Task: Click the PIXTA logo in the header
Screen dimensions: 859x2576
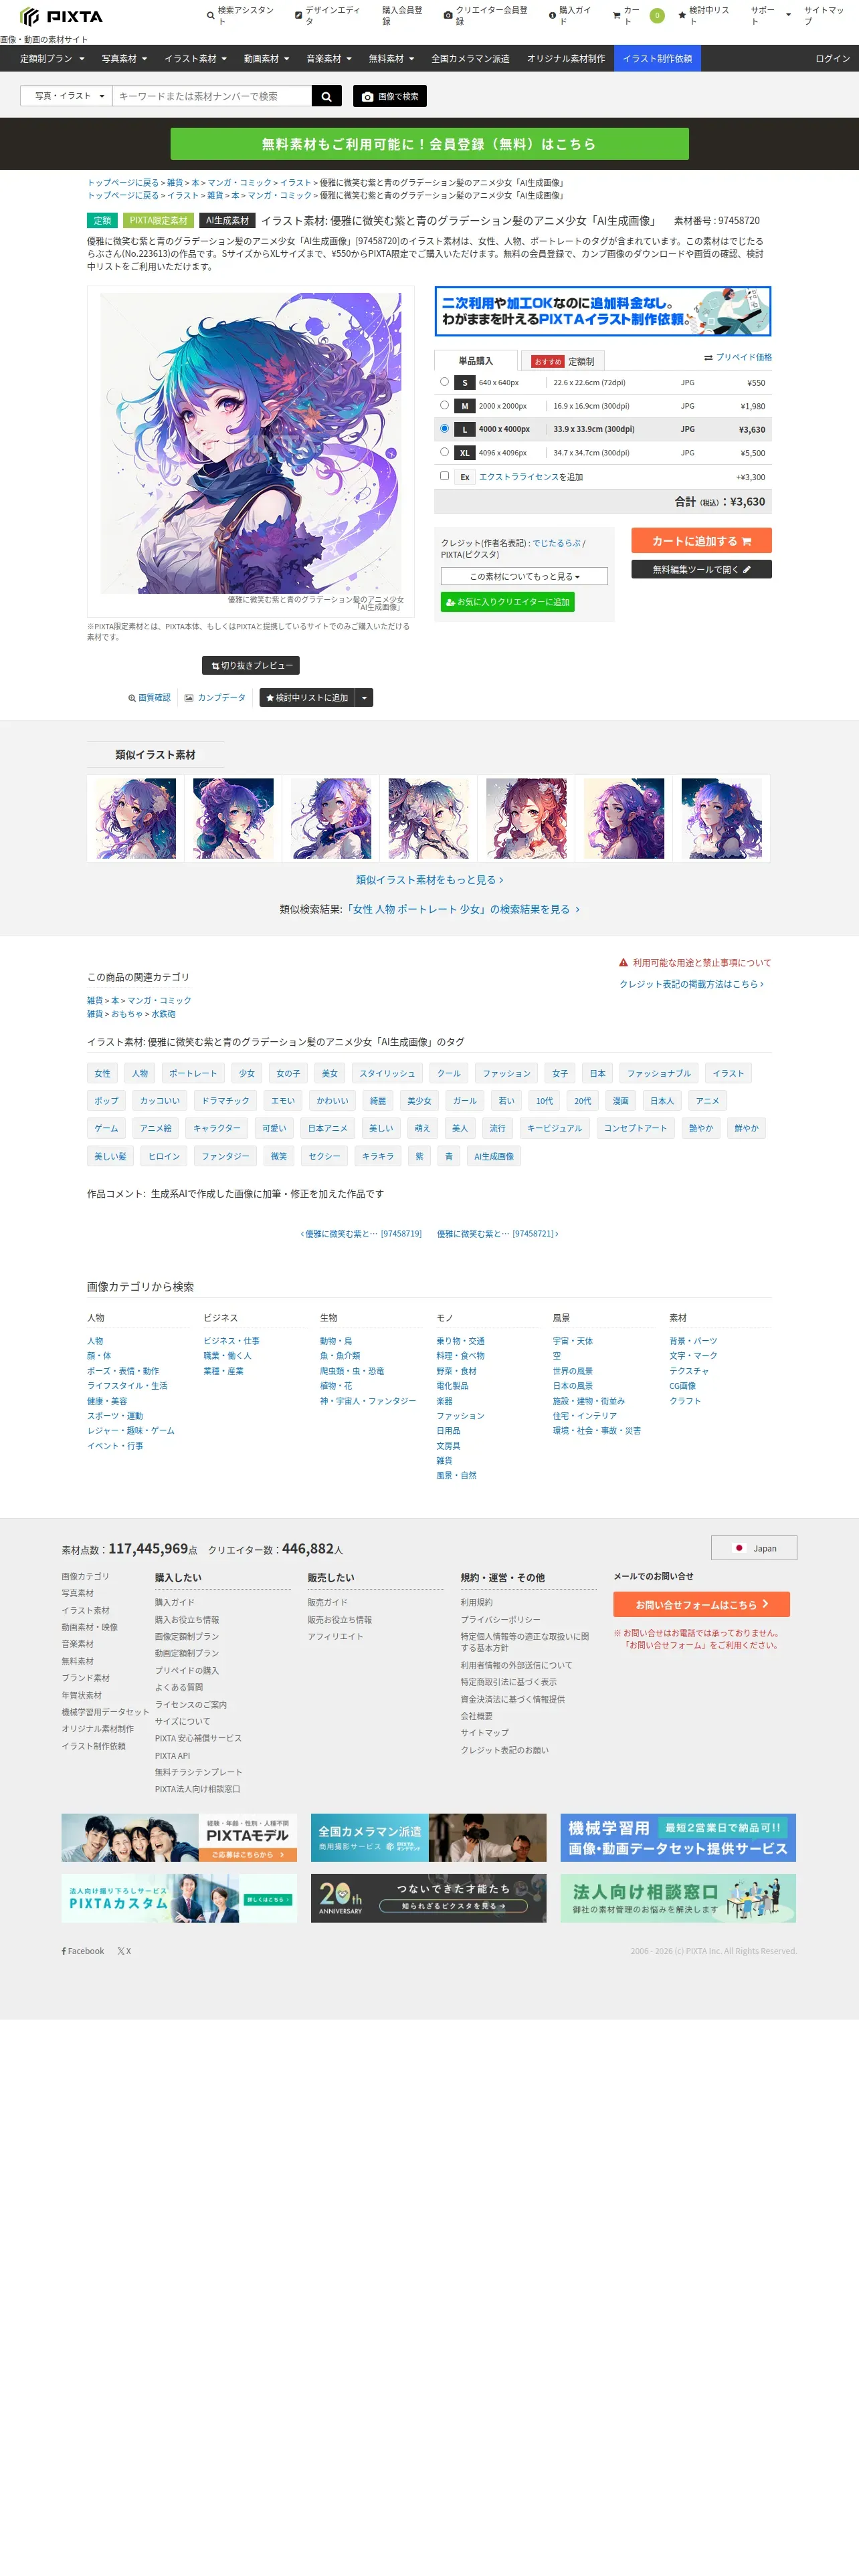Action: [61, 16]
